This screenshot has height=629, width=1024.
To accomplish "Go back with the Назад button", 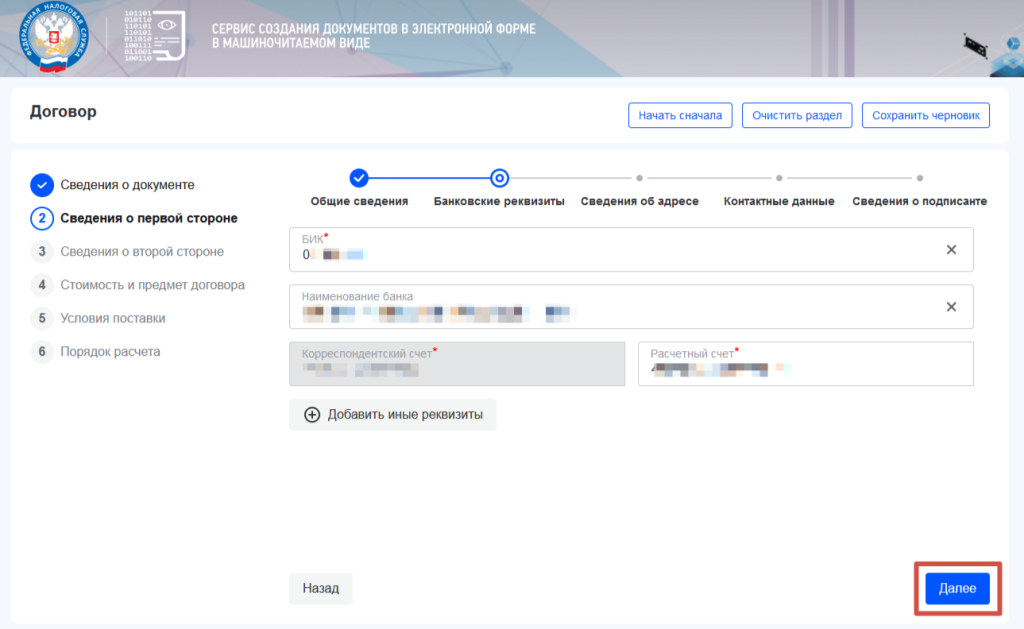I will coord(321,589).
